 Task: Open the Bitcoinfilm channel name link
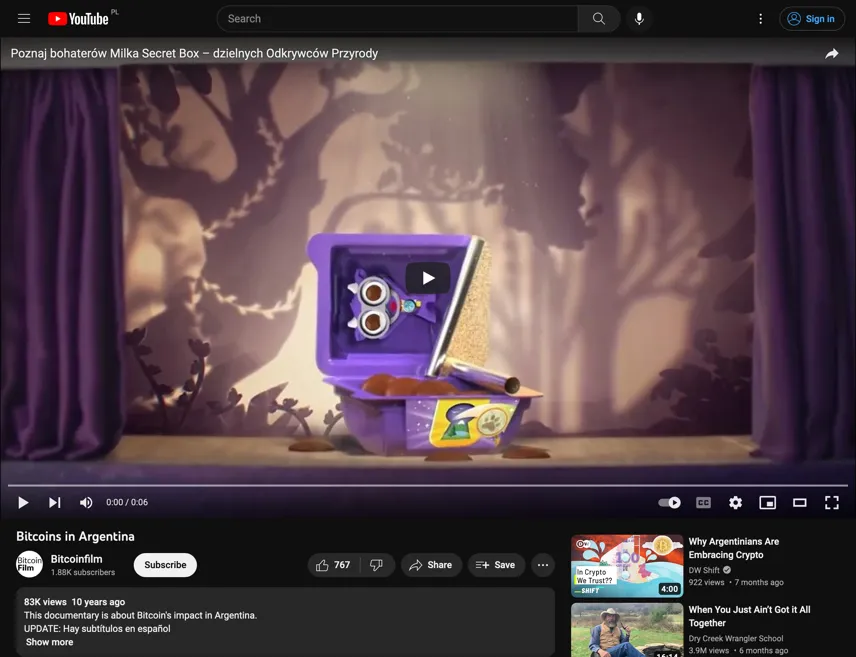pos(76,559)
